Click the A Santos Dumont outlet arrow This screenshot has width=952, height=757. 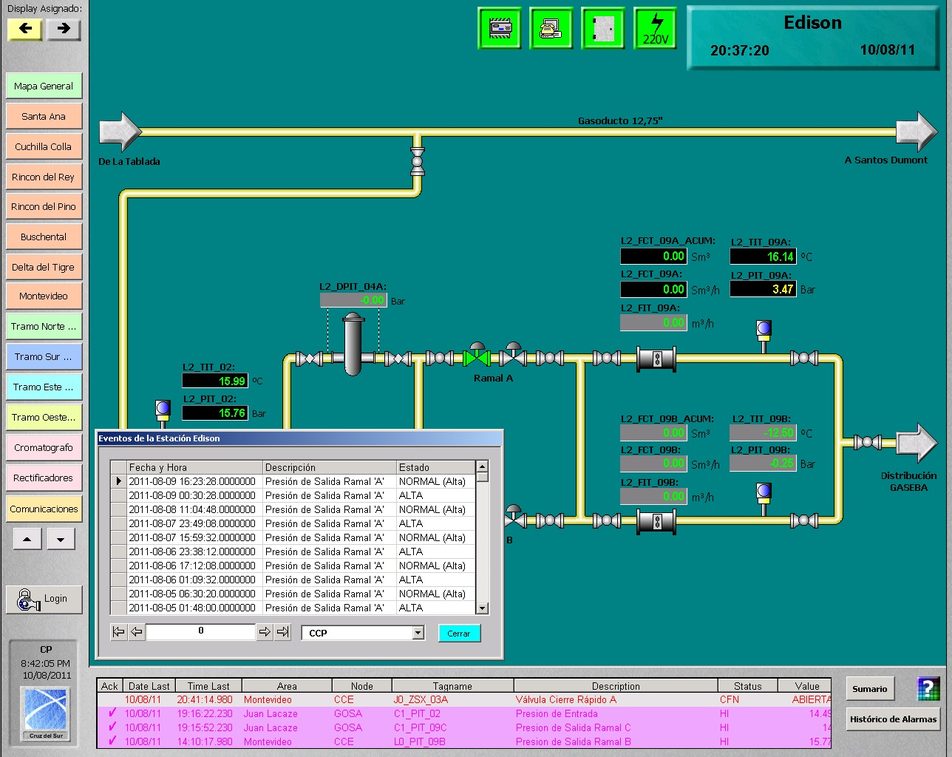point(917,131)
